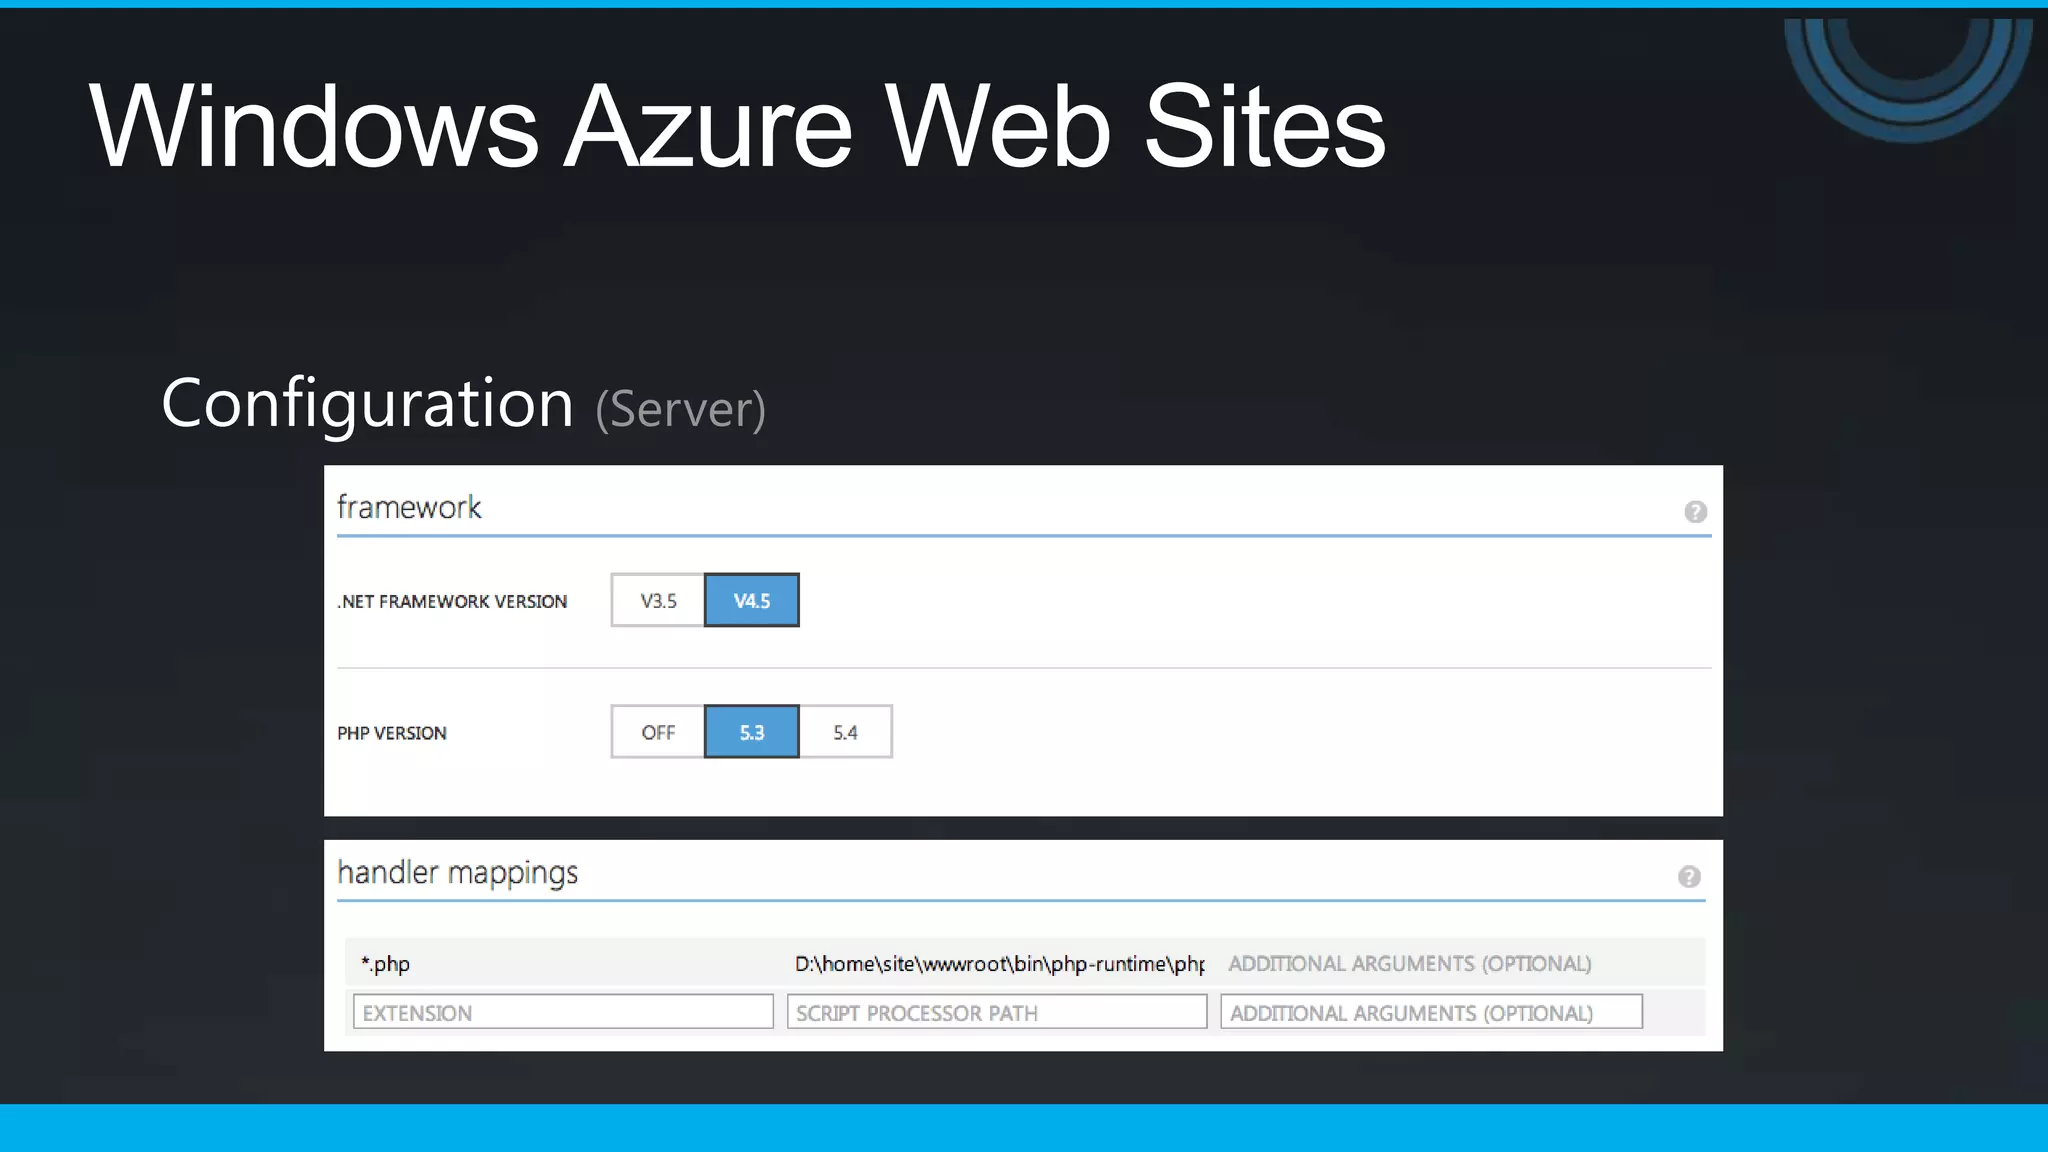Open help for the framework section
Viewport: 2048px width, 1152px height.
point(1695,512)
